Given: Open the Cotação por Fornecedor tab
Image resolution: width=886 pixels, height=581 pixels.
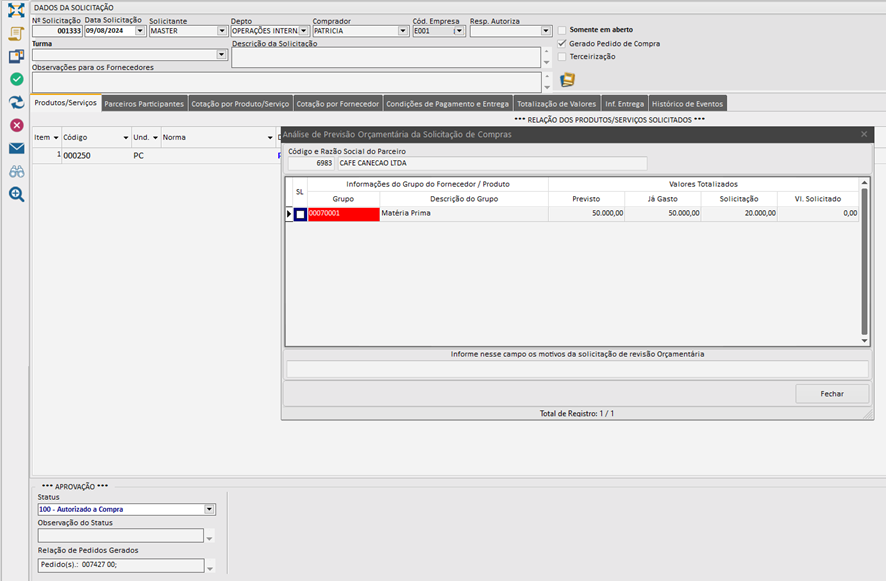Looking at the screenshot, I should 338,103.
